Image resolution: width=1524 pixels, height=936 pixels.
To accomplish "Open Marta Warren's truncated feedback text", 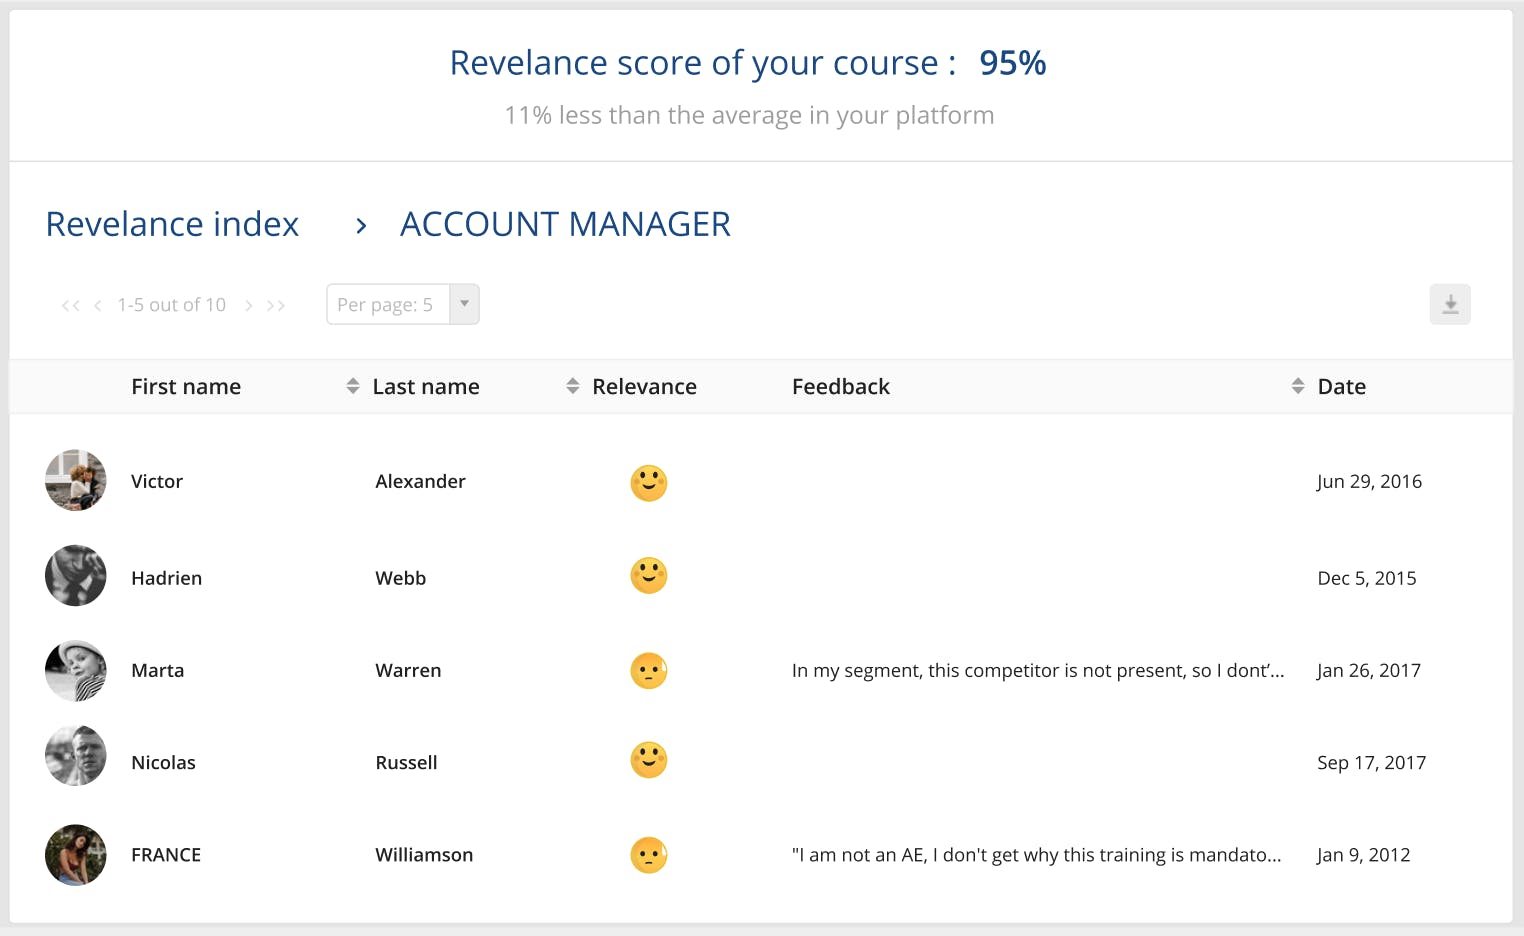I will point(1037,671).
